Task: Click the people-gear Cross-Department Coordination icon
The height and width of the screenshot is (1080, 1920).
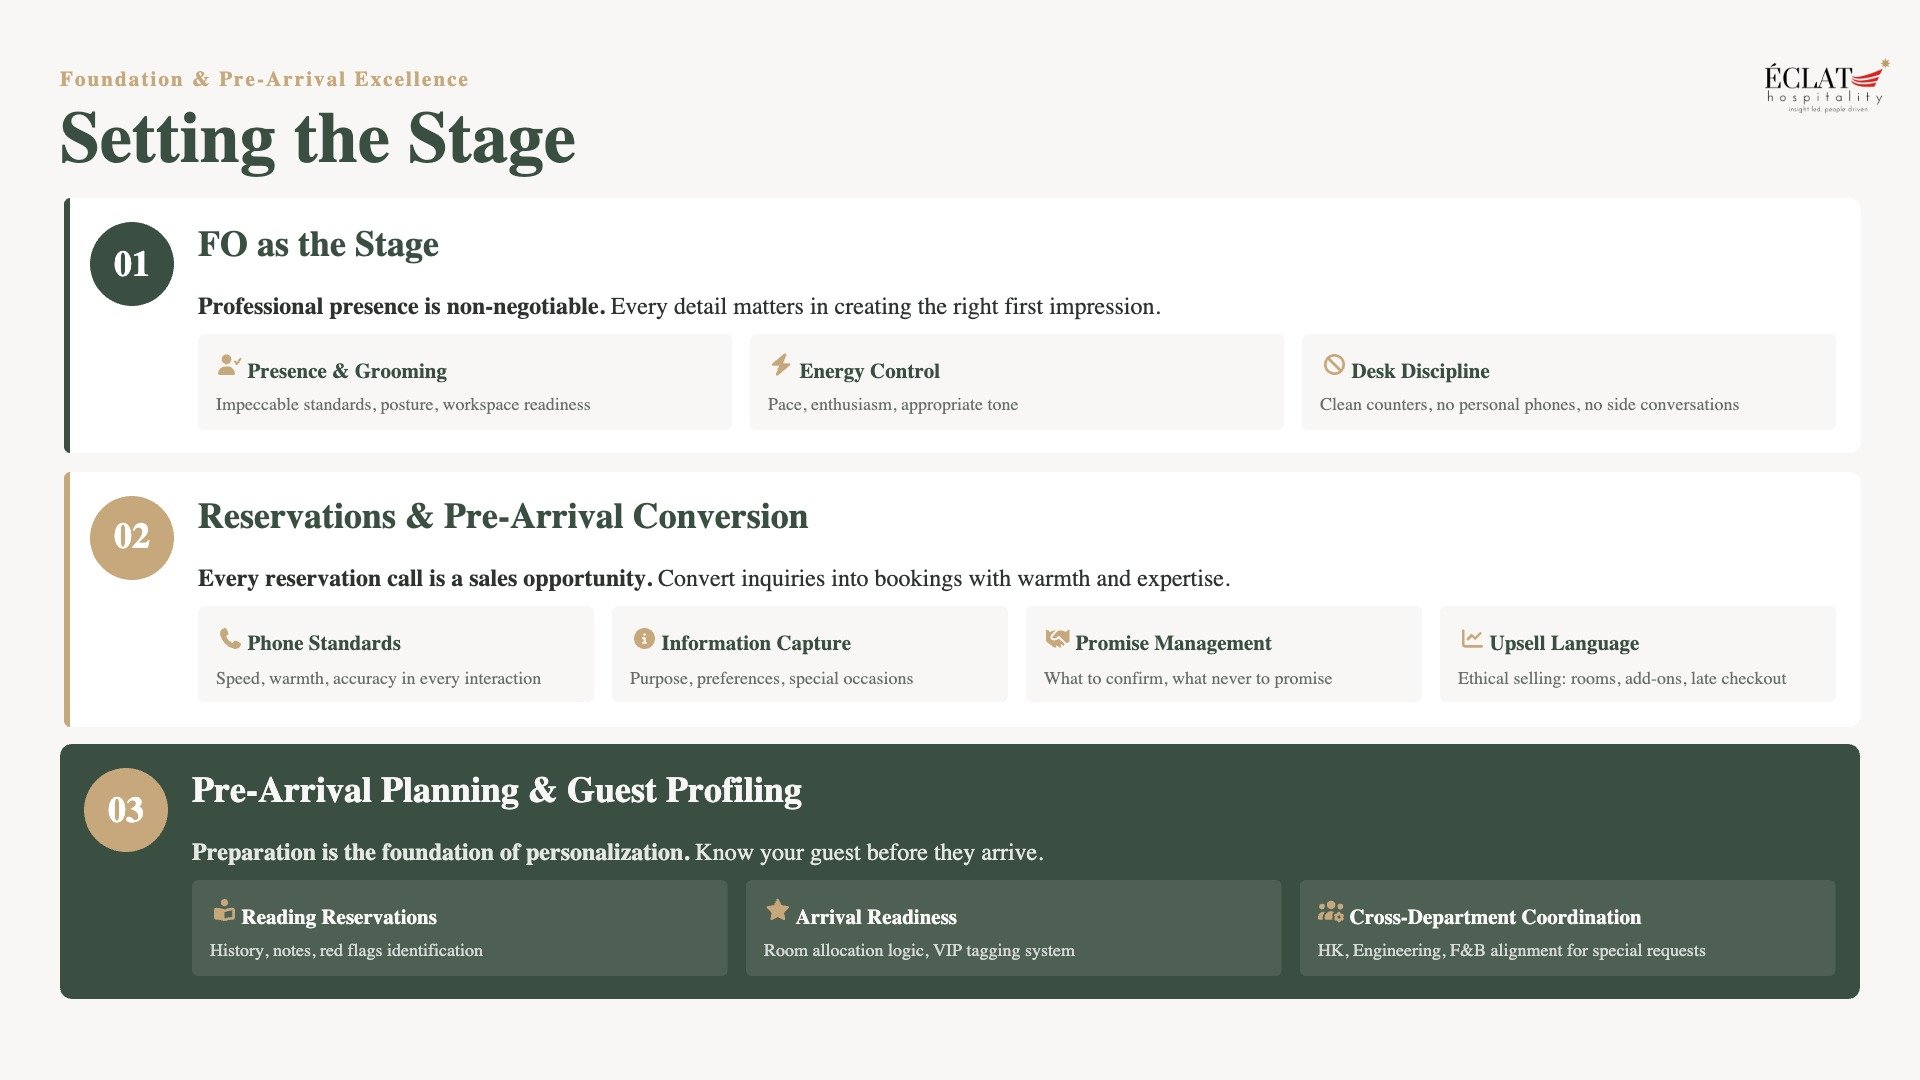Action: (1330, 911)
